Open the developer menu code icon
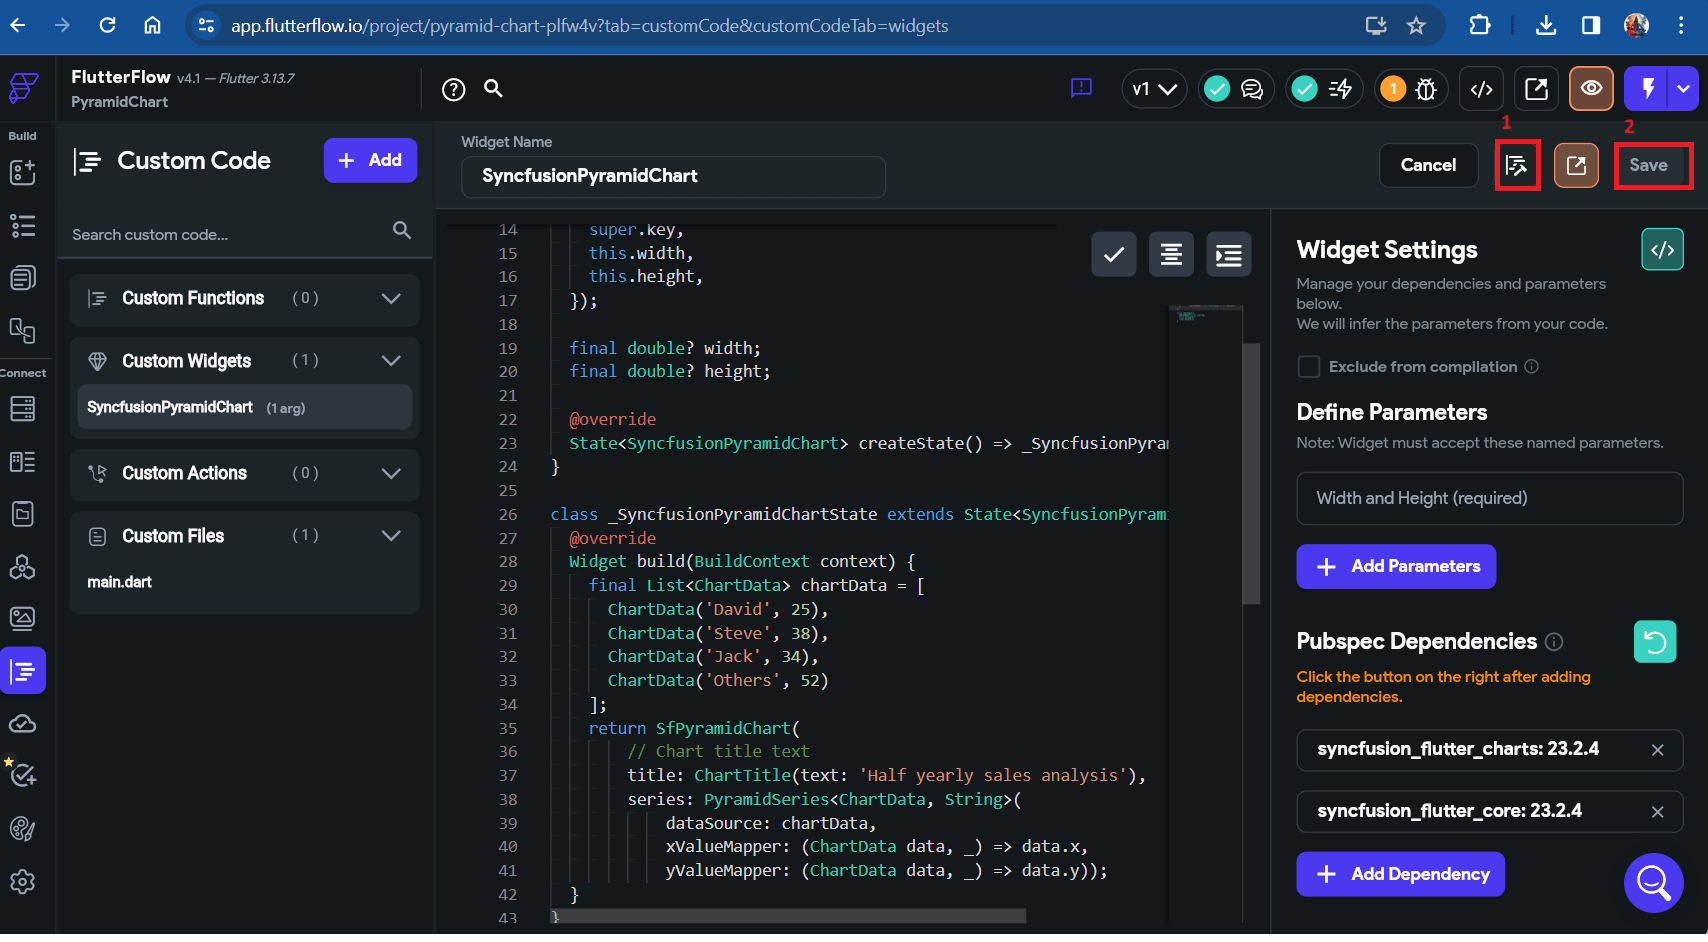 (1482, 89)
